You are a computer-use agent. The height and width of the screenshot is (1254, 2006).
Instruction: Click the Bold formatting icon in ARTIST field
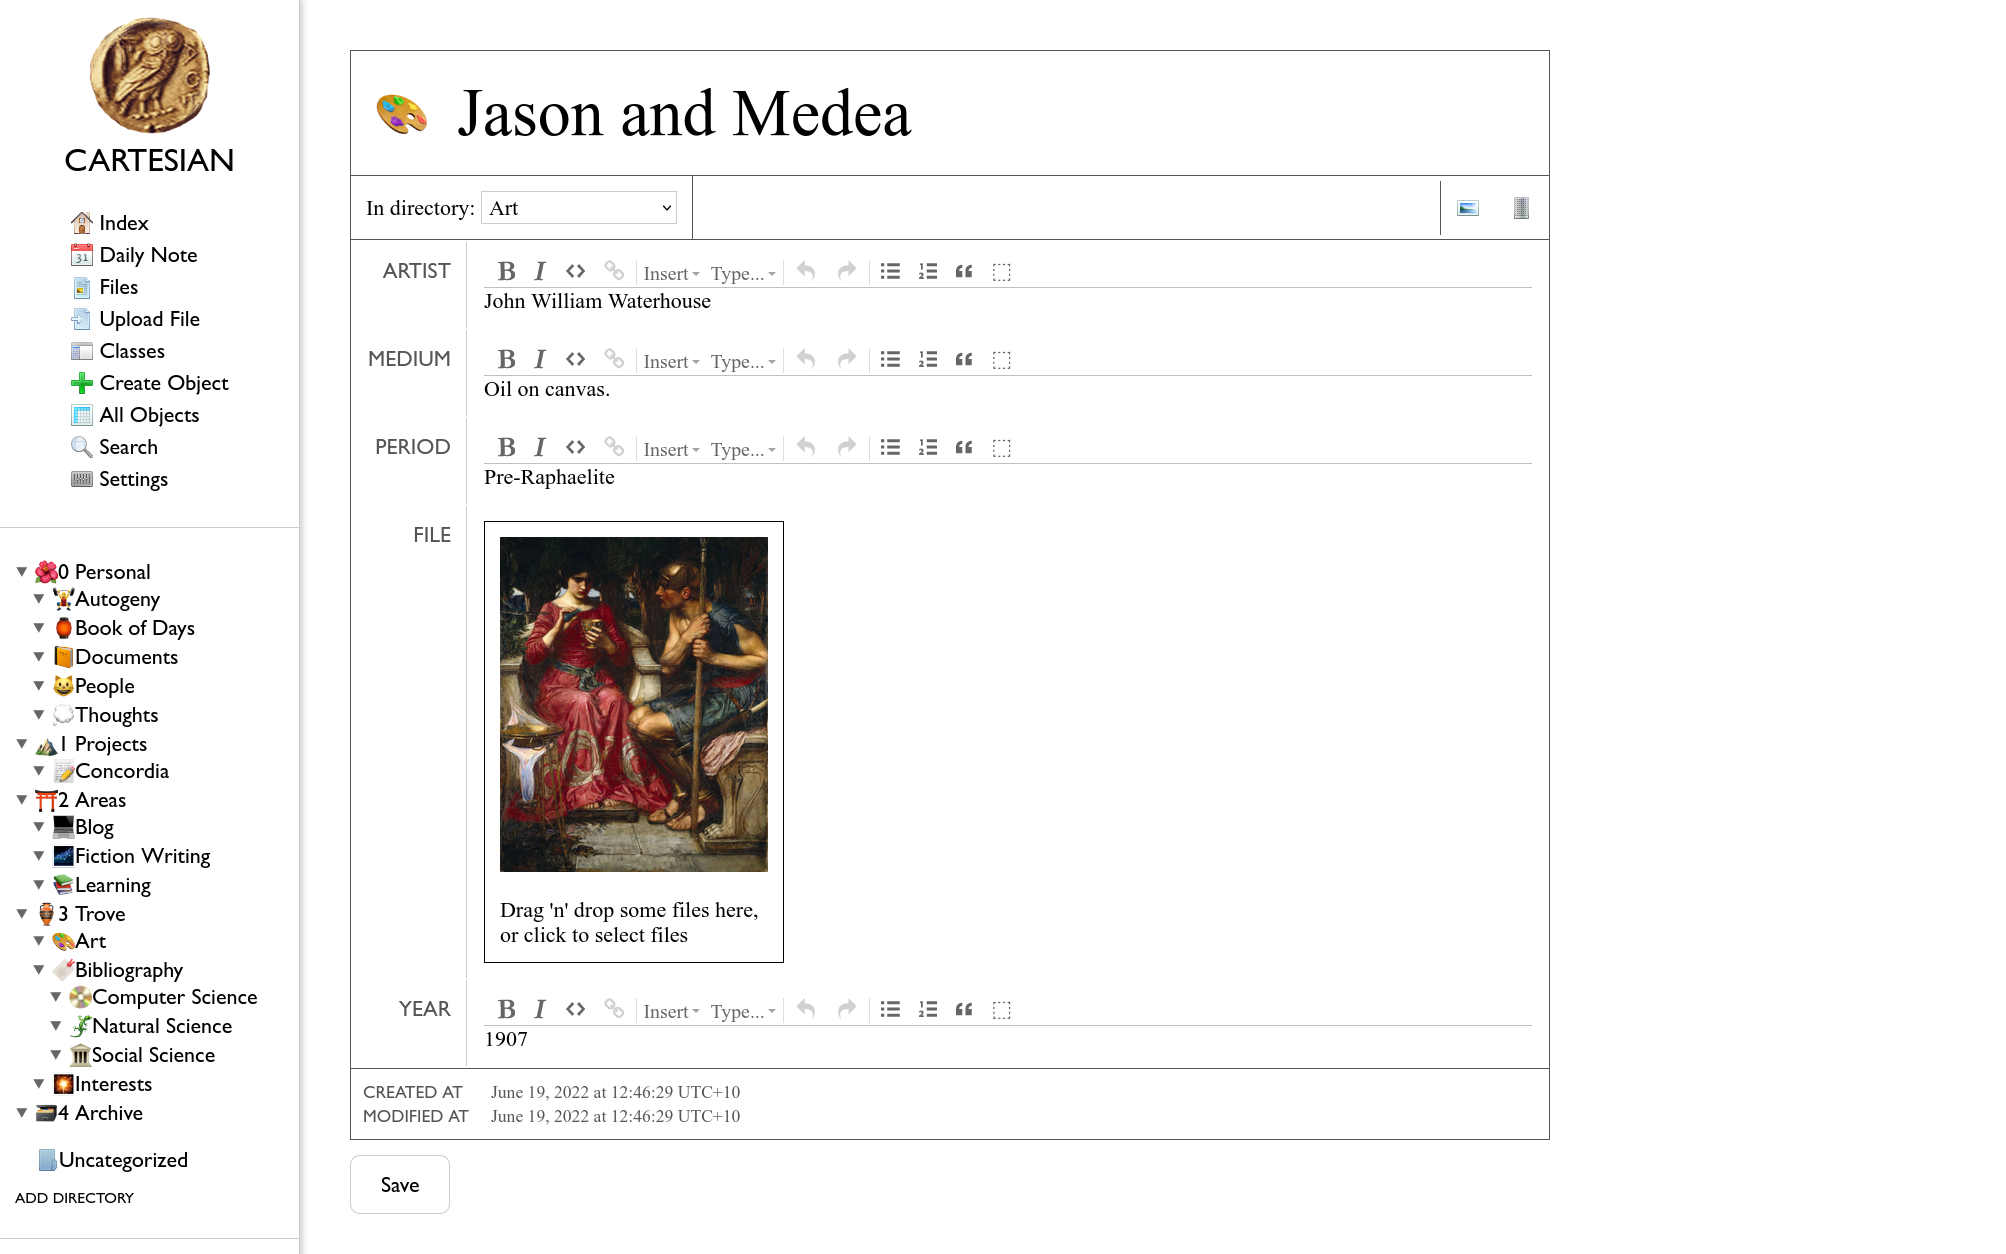[x=505, y=270]
